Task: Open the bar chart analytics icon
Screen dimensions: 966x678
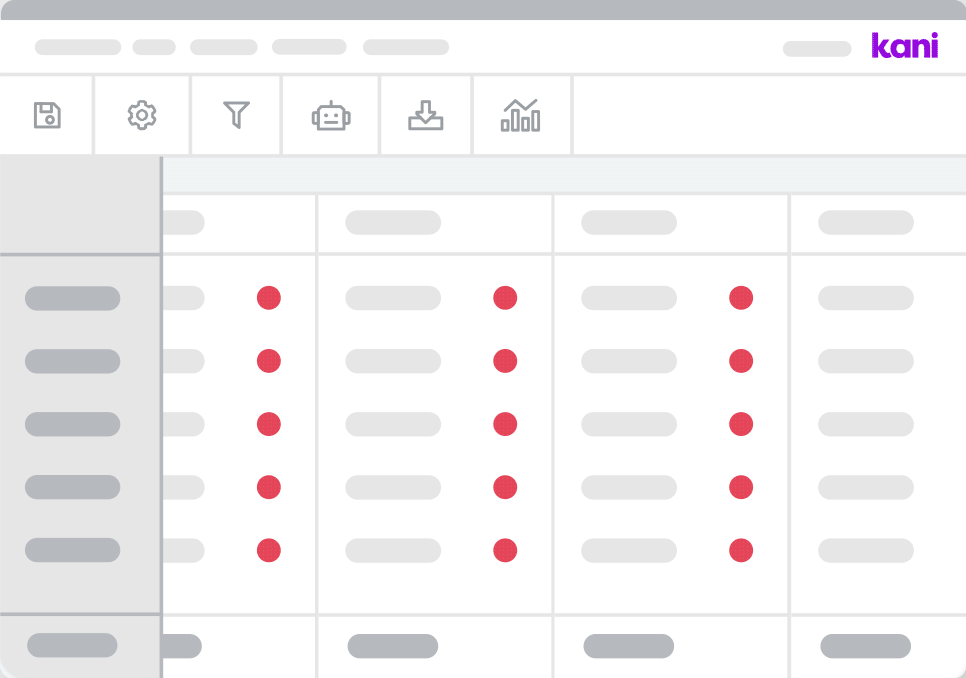Action: (520, 115)
